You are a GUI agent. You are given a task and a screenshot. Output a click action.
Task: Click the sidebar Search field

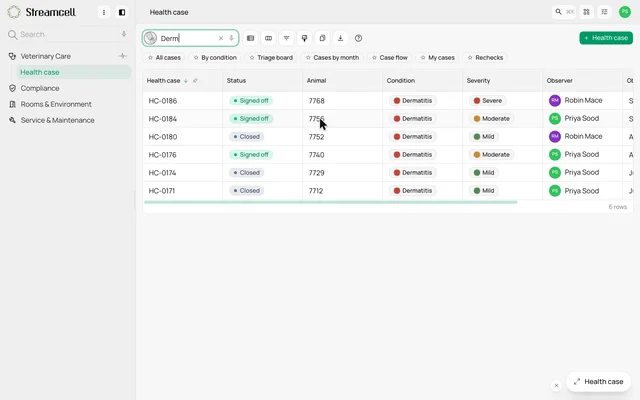coord(67,34)
